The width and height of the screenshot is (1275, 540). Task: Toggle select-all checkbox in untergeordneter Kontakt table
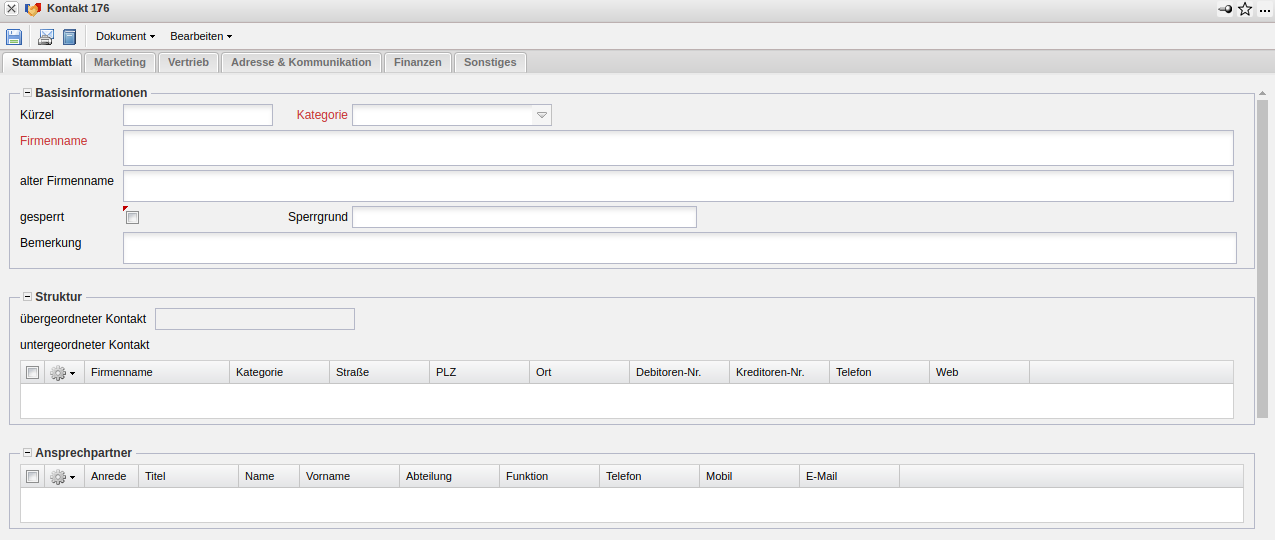(x=33, y=372)
